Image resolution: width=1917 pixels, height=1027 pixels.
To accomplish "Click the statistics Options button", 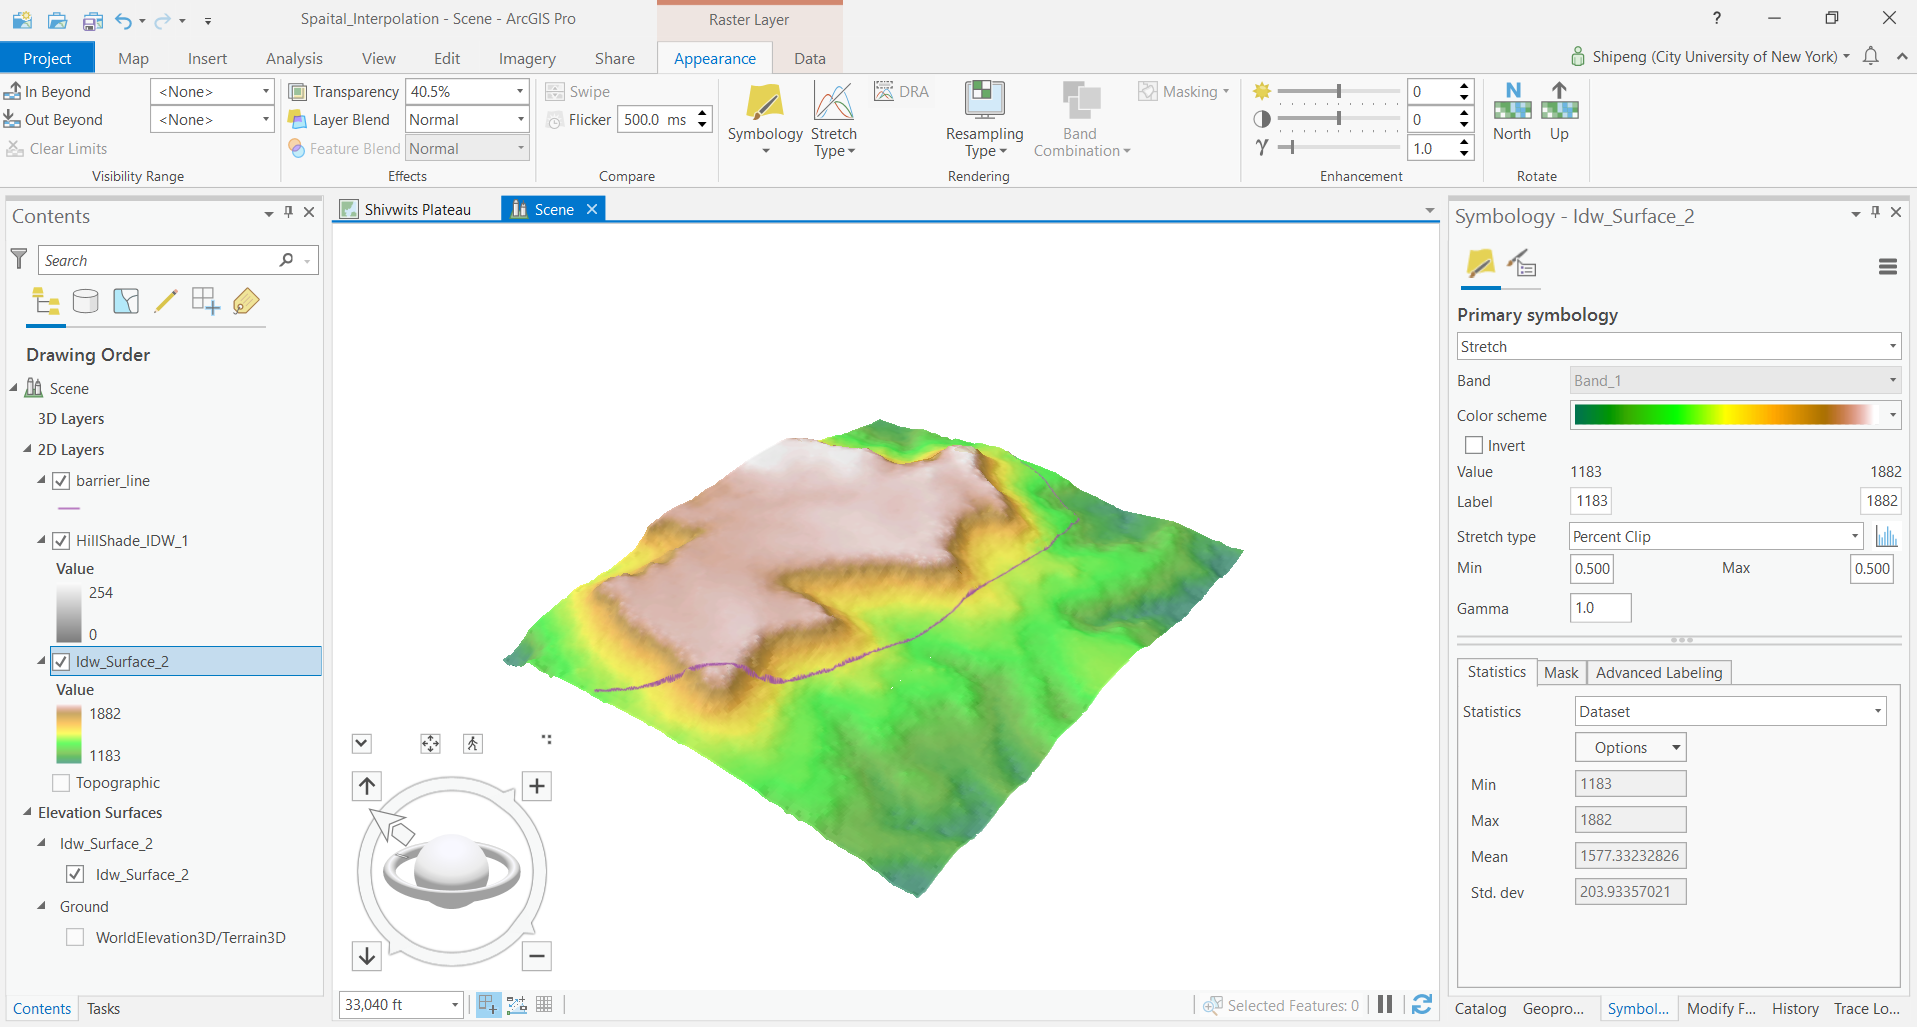I will [x=1630, y=748].
